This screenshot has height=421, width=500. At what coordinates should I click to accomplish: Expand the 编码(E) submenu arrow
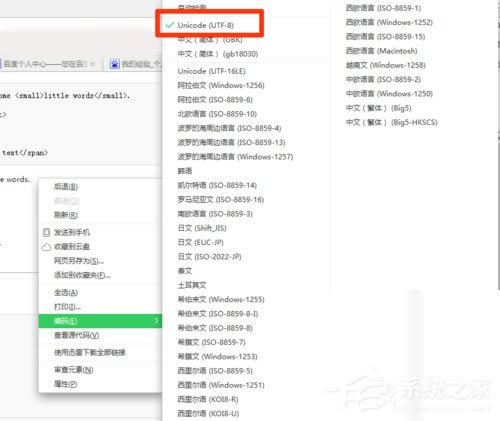click(156, 321)
